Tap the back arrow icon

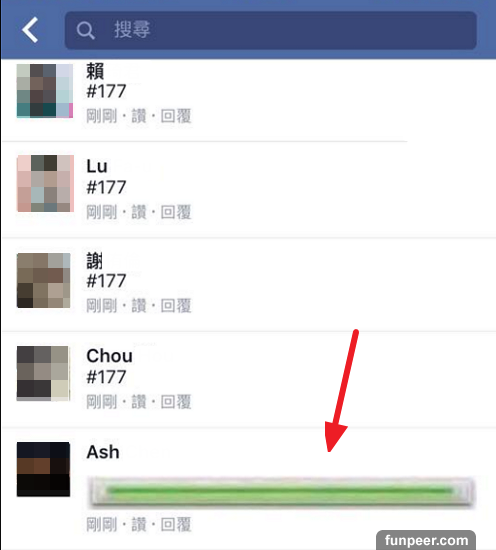pos(30,30)
